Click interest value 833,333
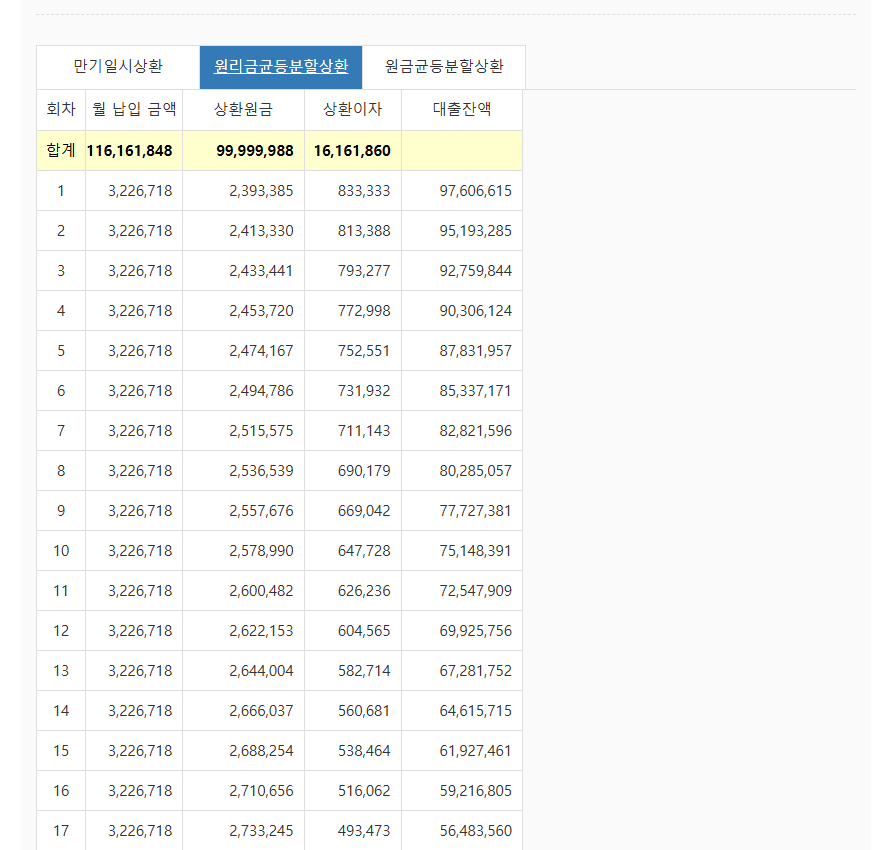This screenshot has height=850, width=891. [364, 191]
